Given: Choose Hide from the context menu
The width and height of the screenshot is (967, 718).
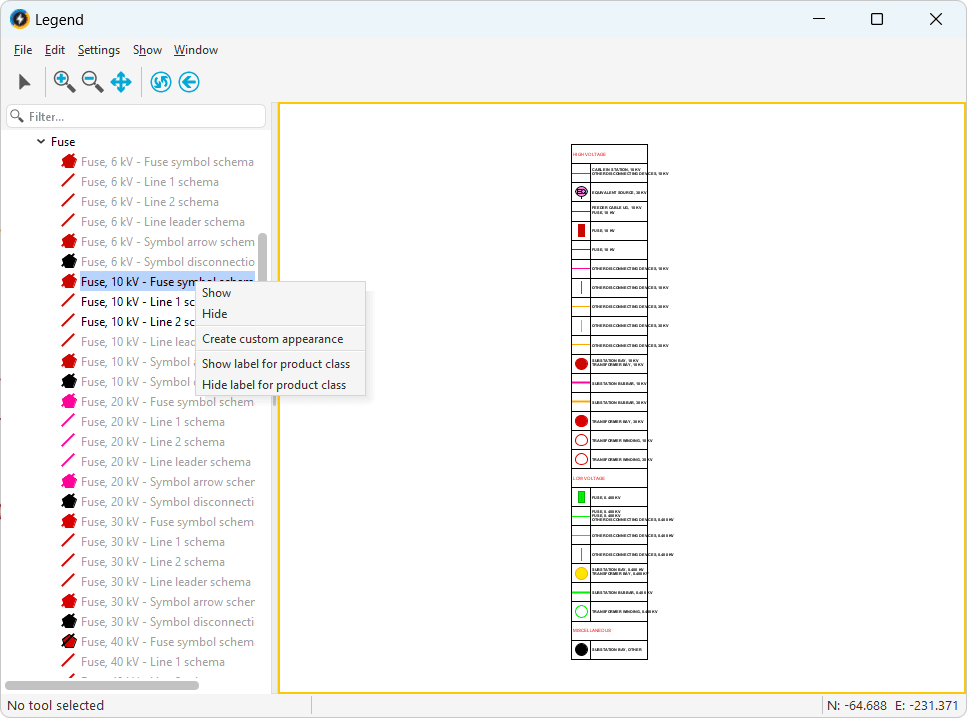Looking at the screenshot, I should tap(215, 314).
